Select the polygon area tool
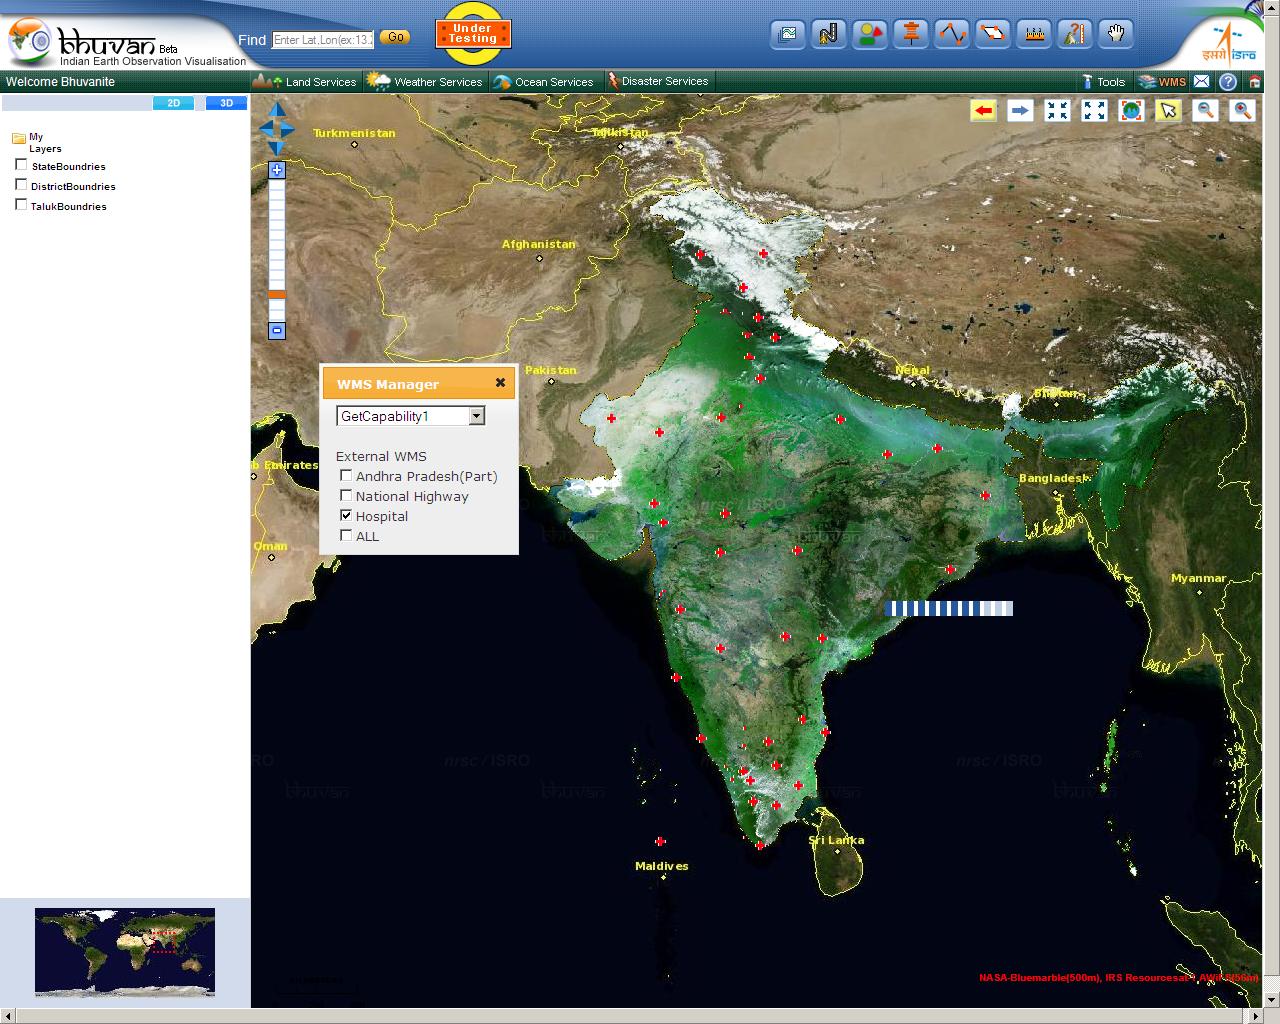1280x1024 pixels. 993,35
